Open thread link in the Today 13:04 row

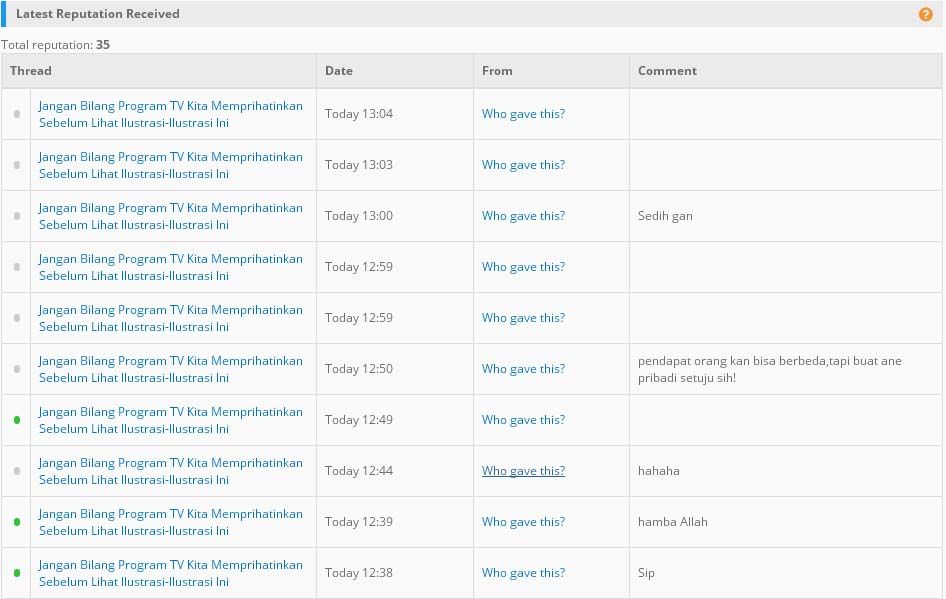(x=170, y=114)
